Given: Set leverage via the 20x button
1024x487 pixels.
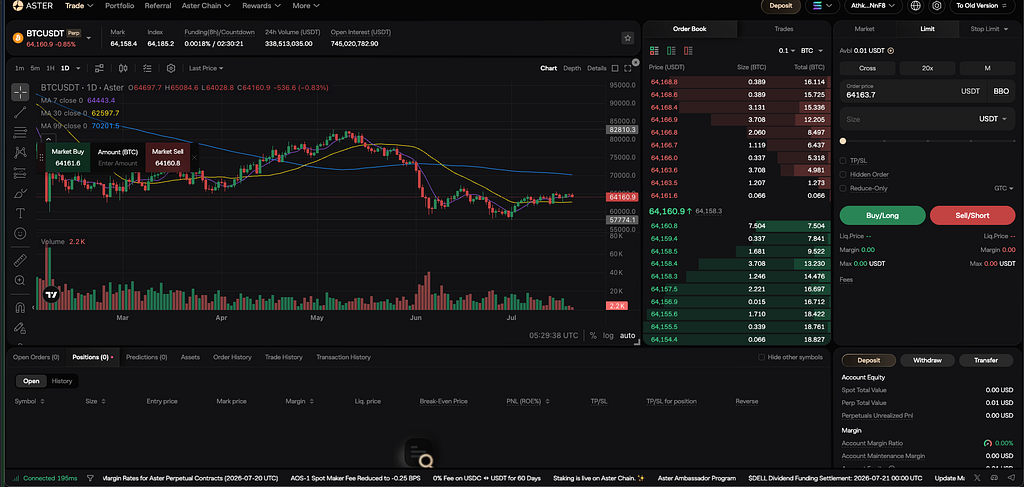Looking at the screenshot, I should click(927, 68).
